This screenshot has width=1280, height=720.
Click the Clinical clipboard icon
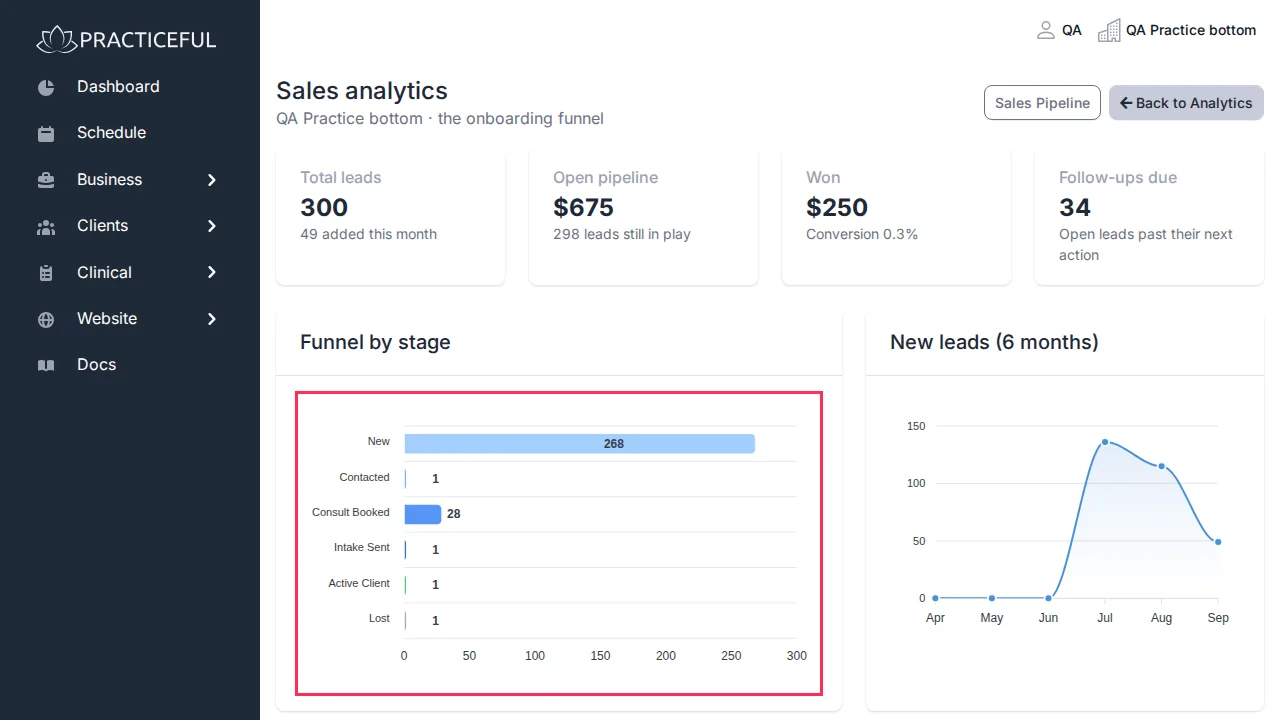pos(46,273)
